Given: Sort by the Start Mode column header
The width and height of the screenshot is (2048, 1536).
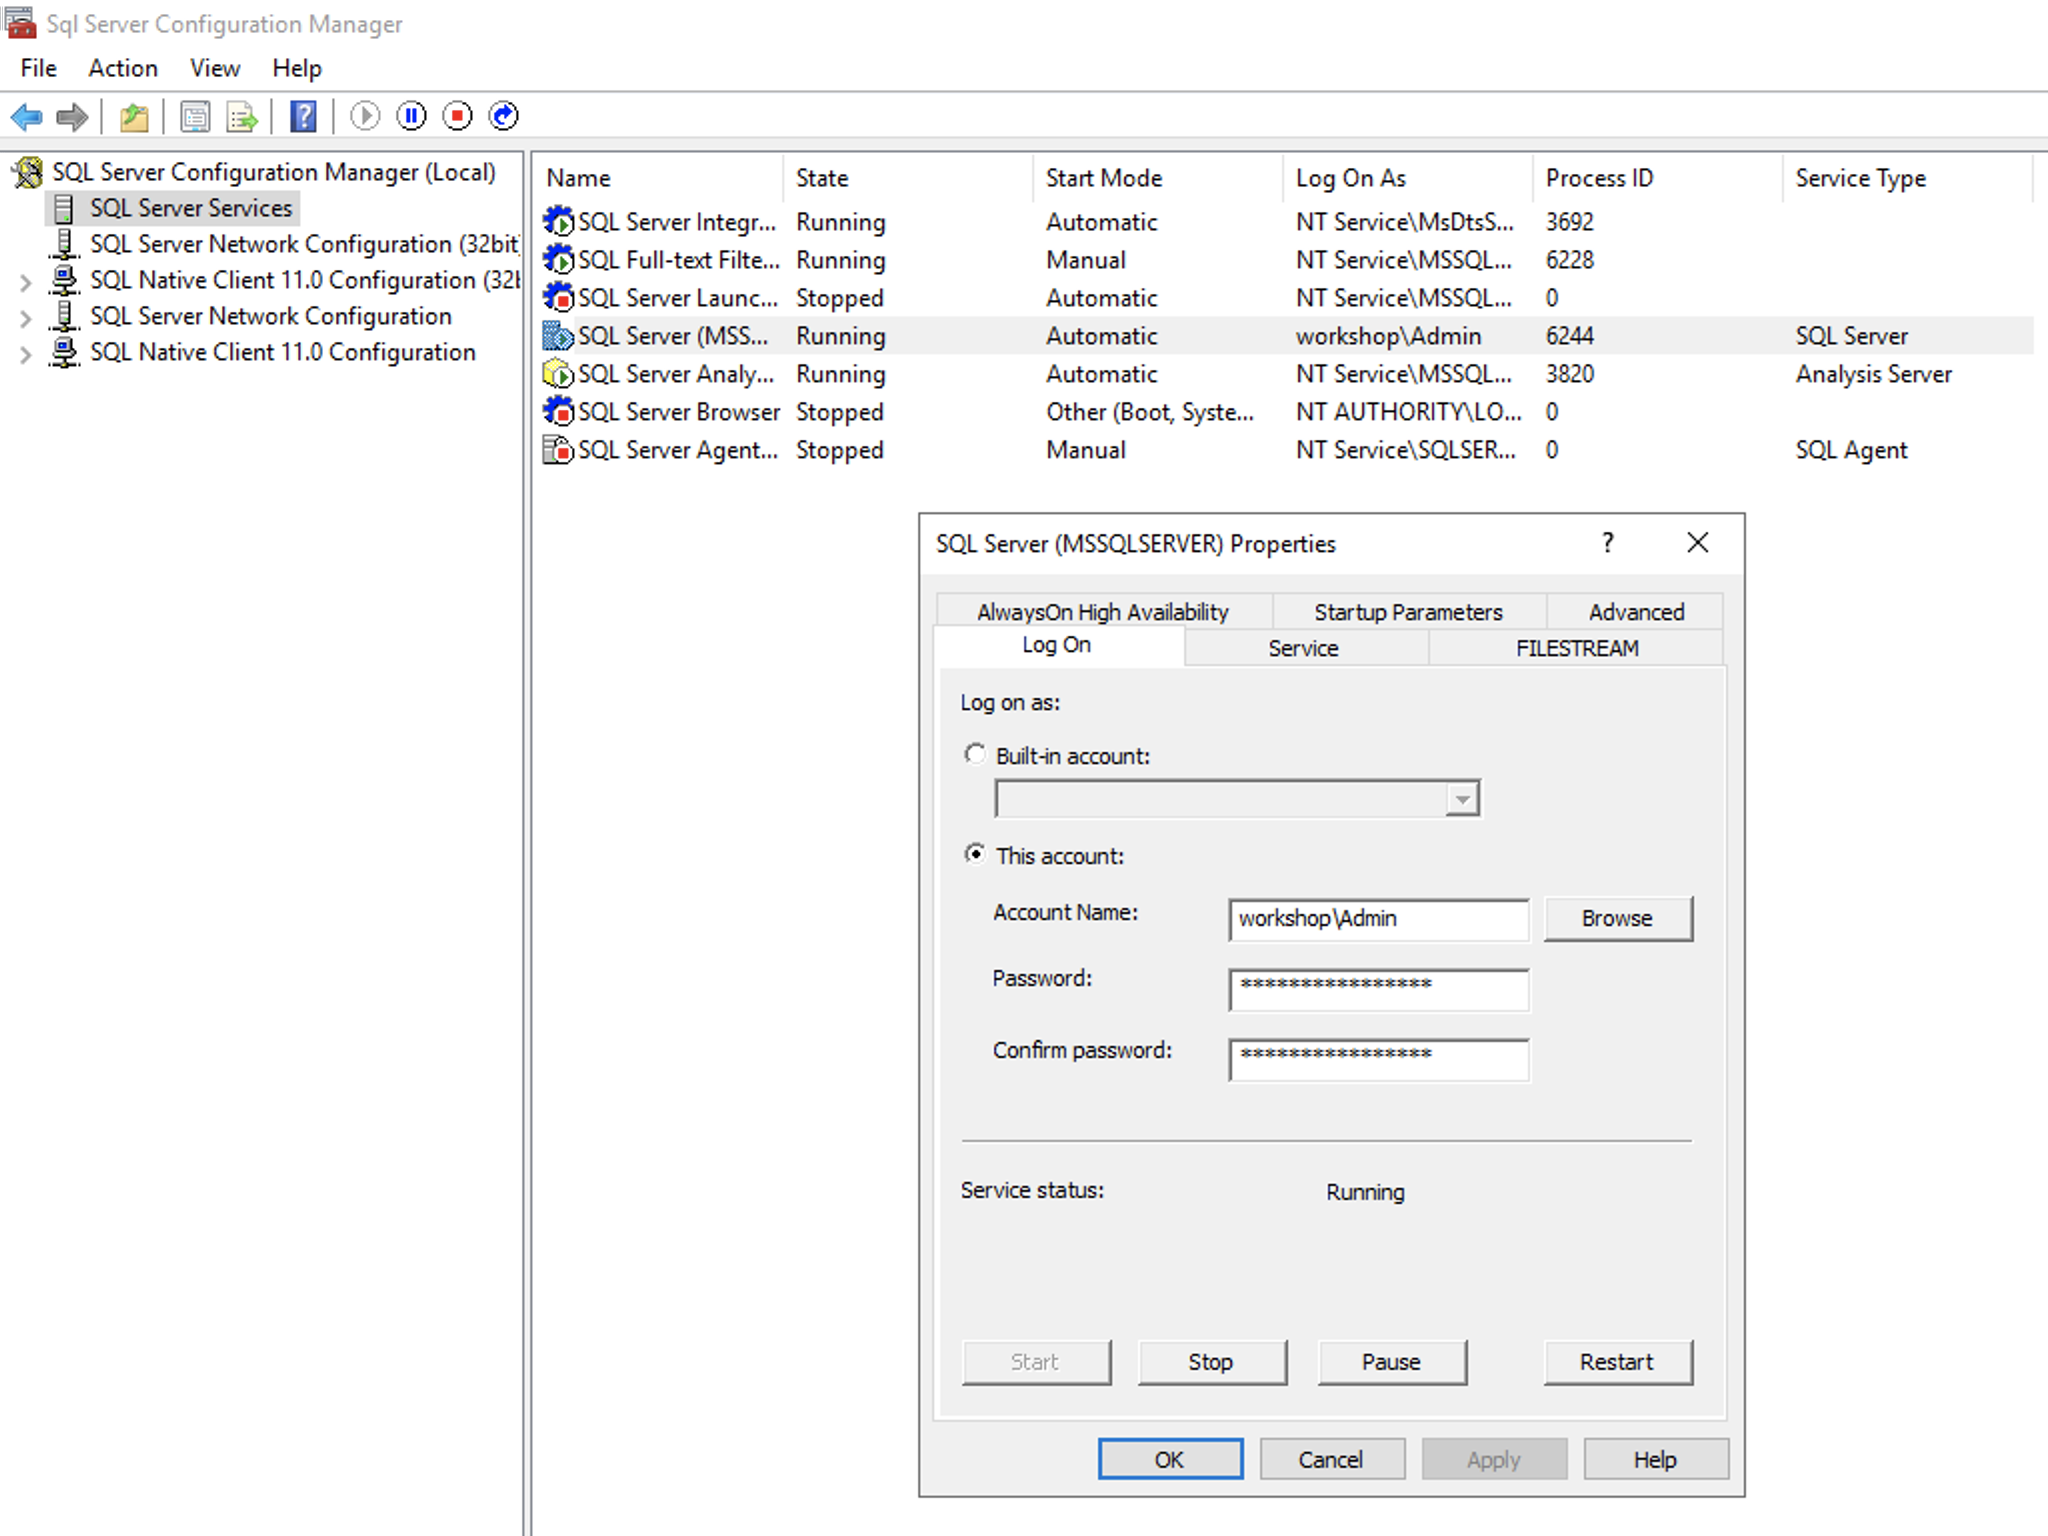Looking at the screenshot, I should coord(1158,178).
